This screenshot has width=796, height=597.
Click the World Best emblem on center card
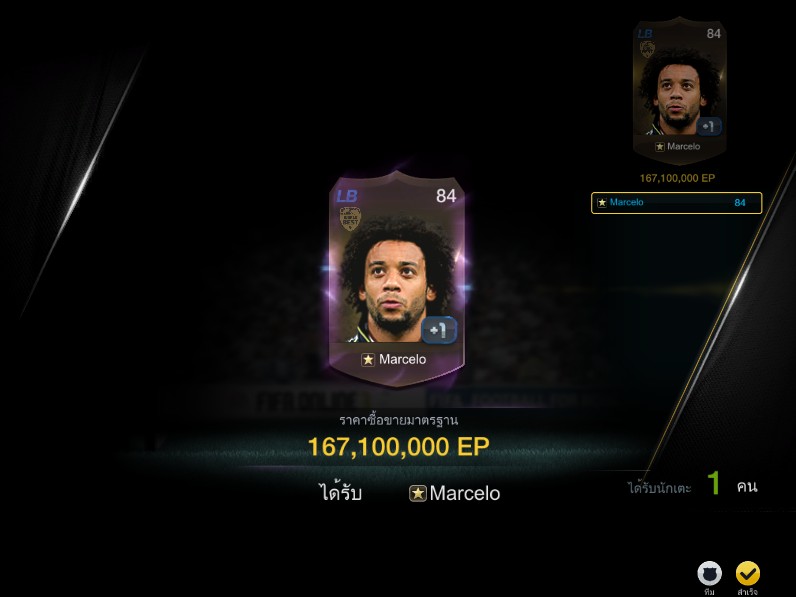(x=350, y=219)
